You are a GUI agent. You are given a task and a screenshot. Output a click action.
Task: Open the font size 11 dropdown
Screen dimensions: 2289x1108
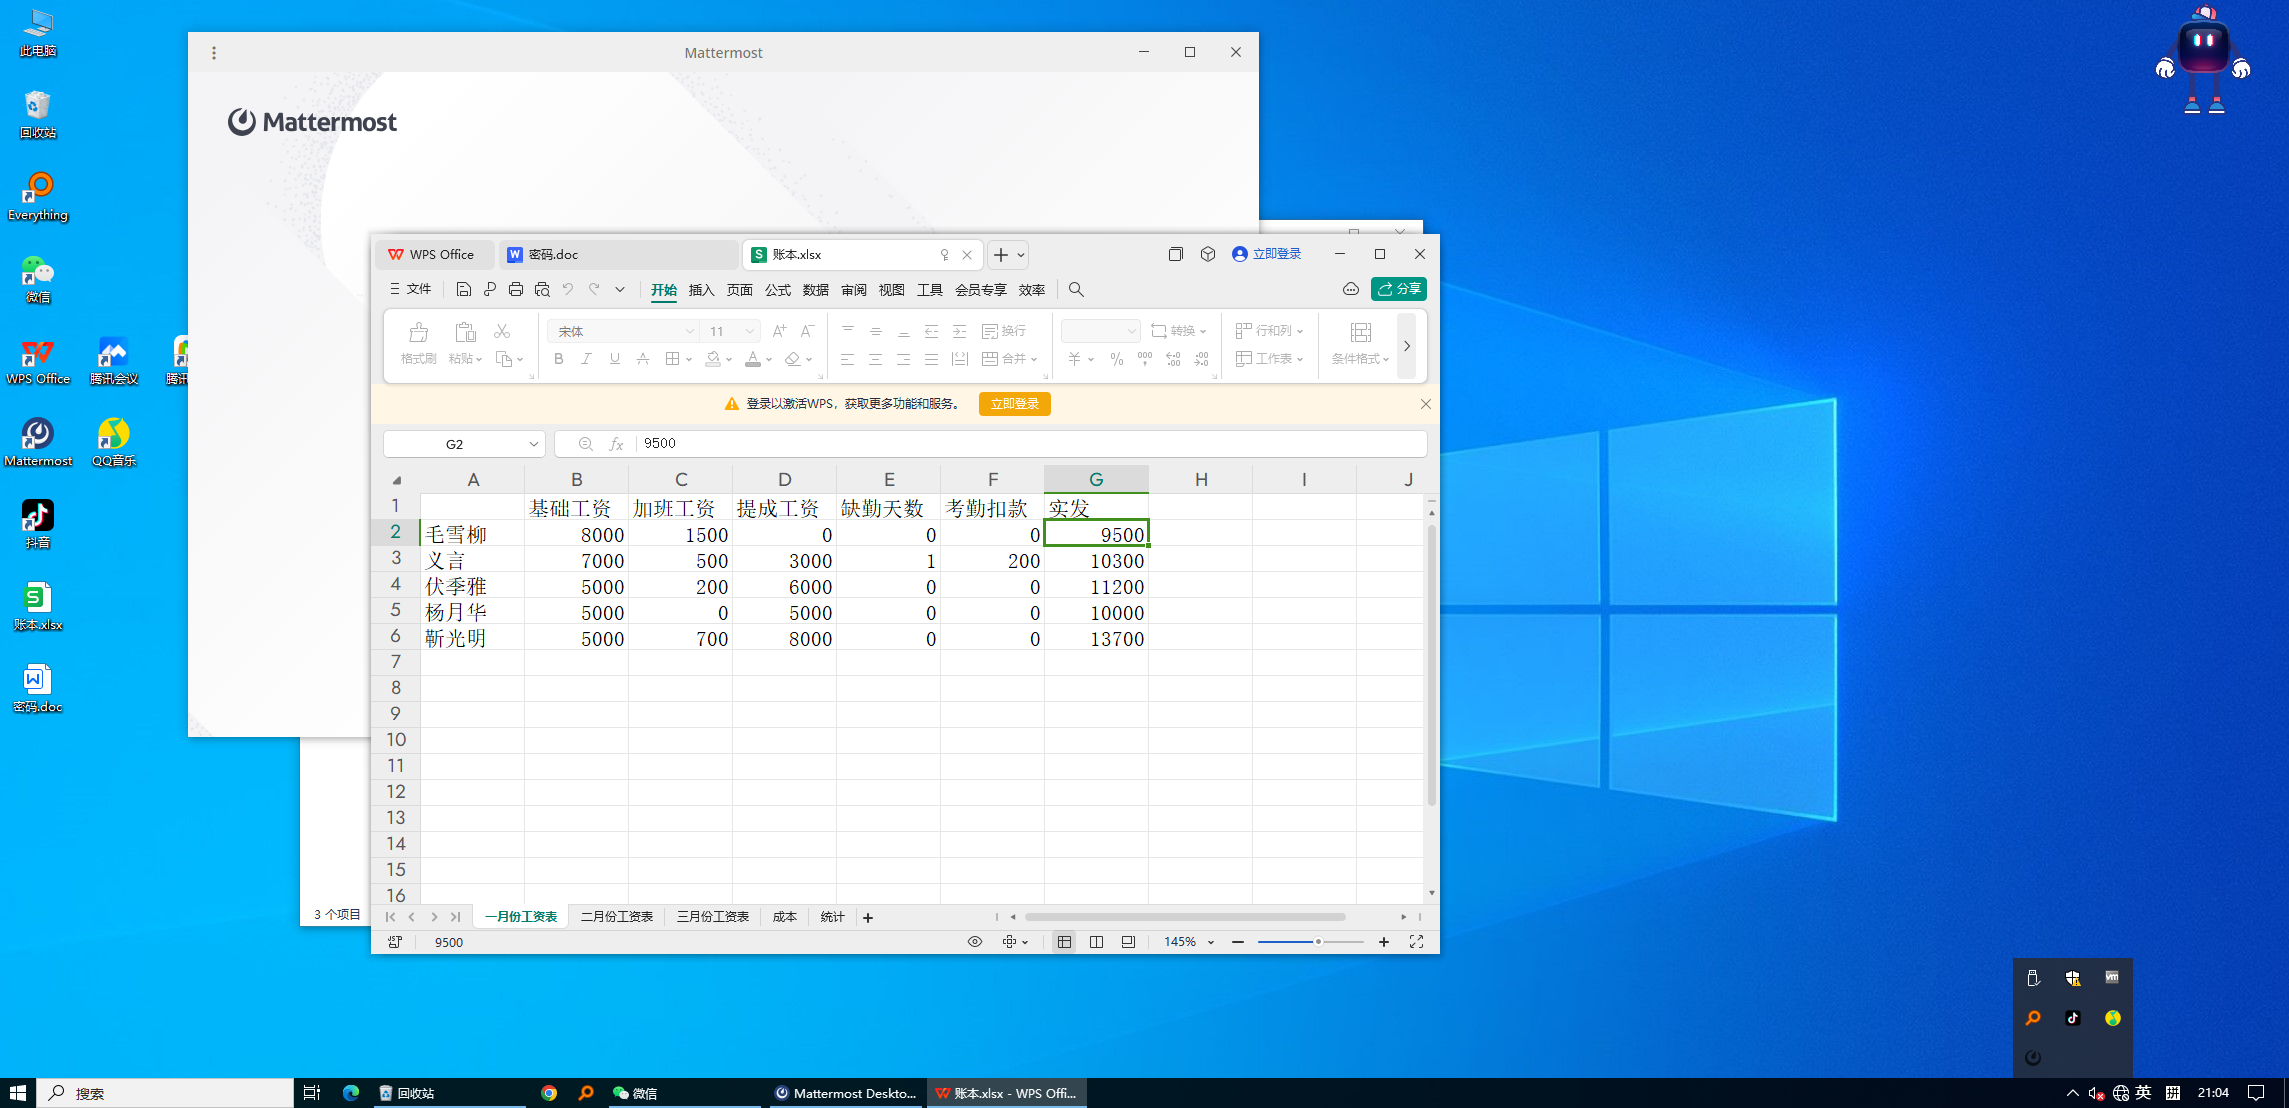(749, 331)
